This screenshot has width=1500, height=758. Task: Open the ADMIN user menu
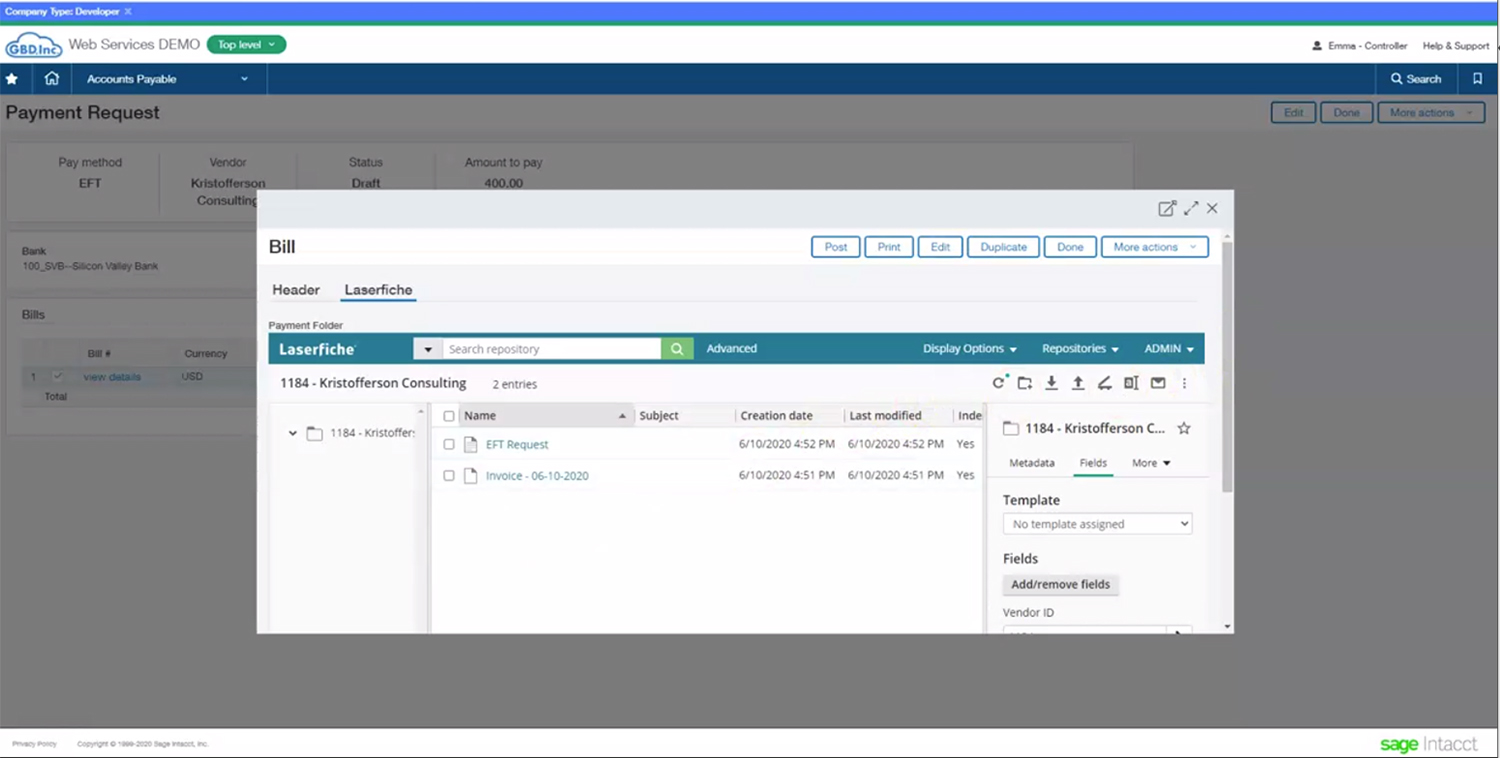tap(1169, 349)
